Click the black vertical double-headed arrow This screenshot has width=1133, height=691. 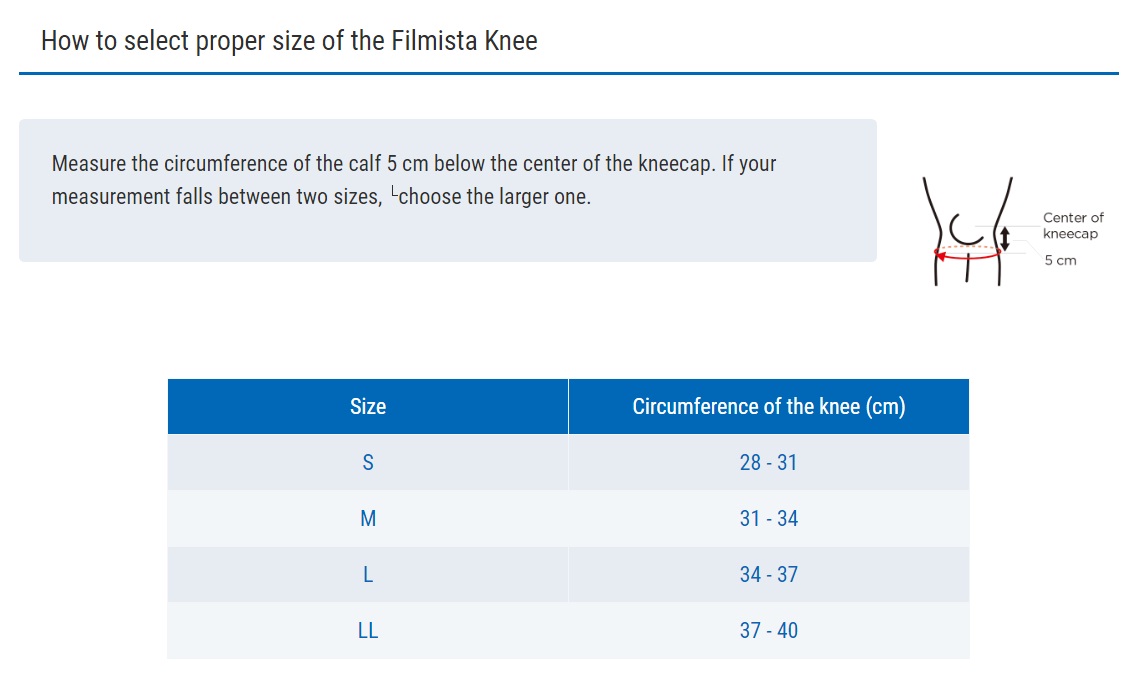[x=1006, y=237]
